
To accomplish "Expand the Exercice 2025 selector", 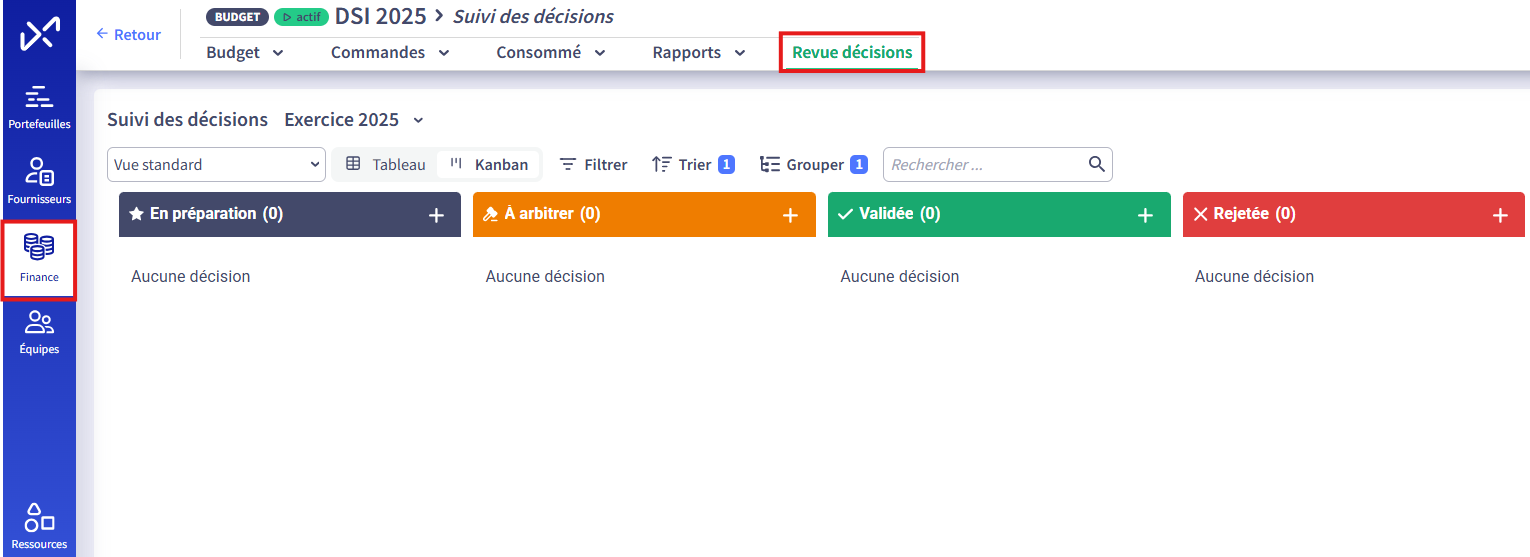I will click(x=354, y=120).
